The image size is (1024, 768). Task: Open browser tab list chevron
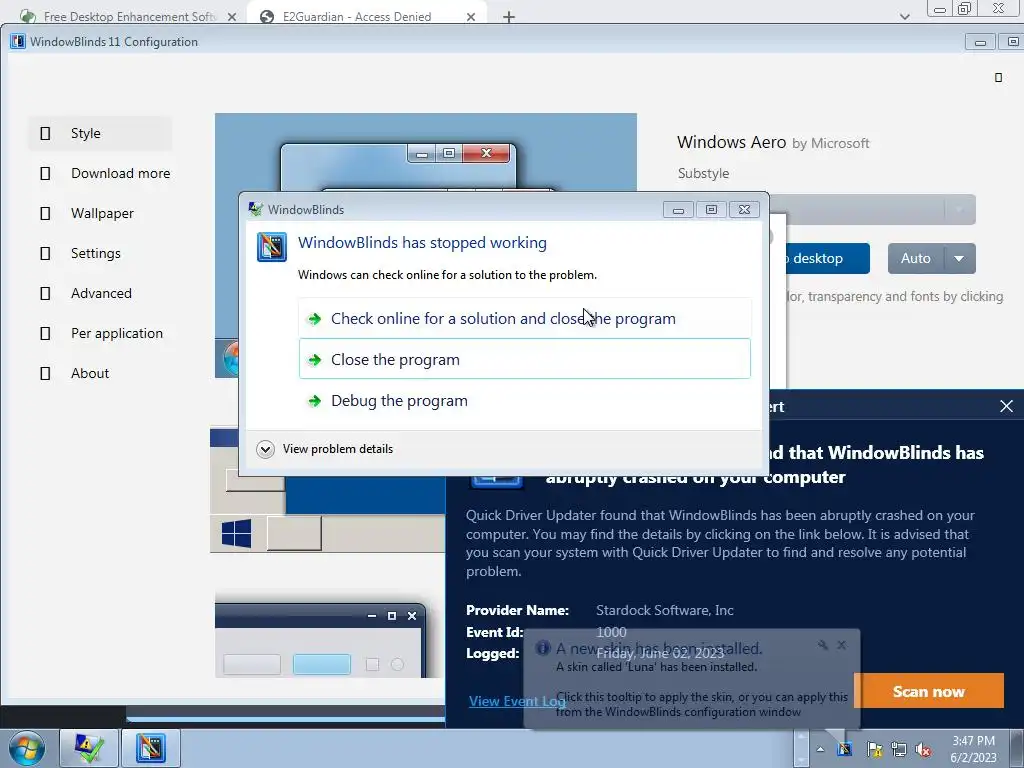[904, 17]
